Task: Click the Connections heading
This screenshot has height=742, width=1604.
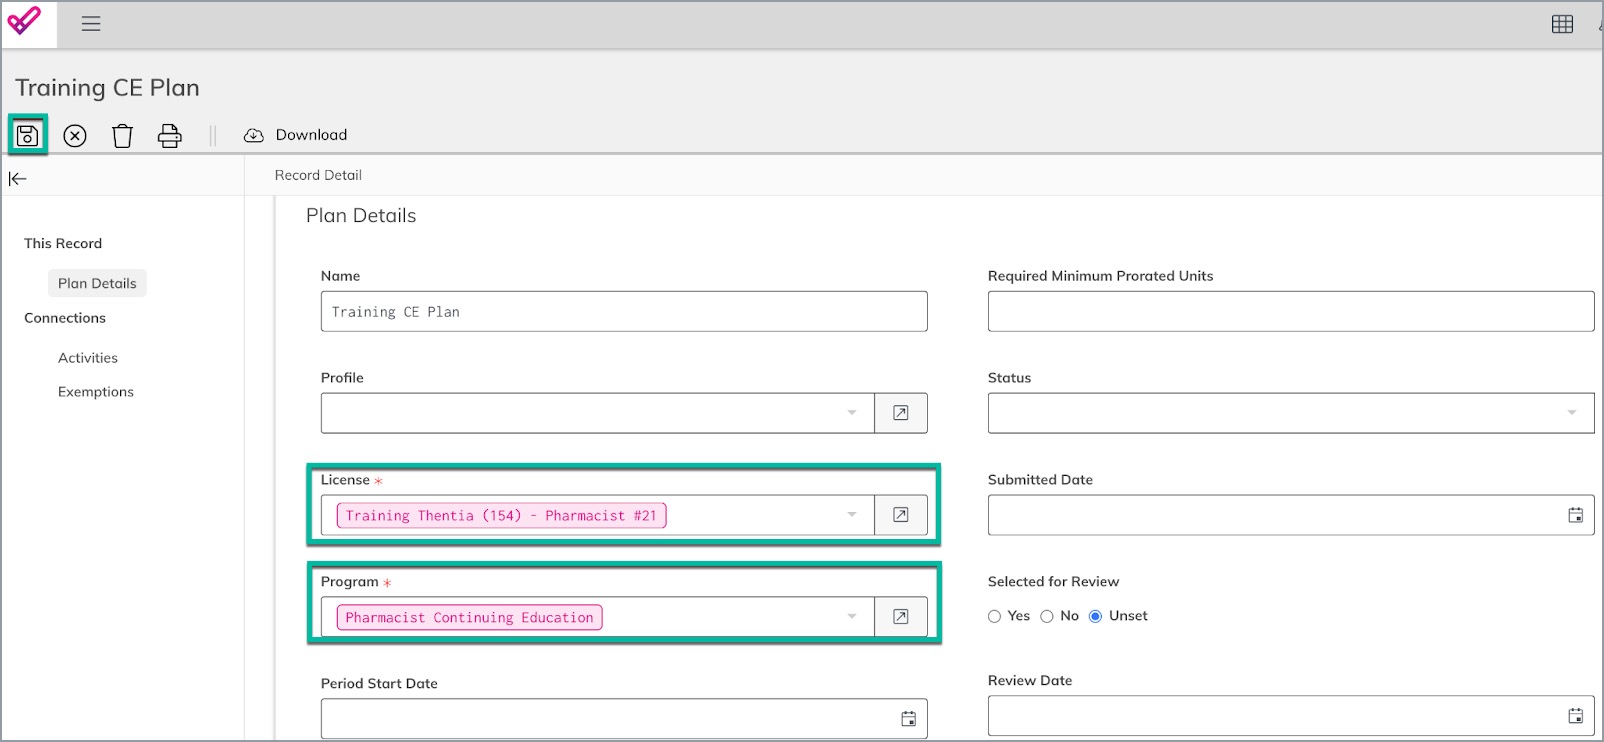Action: click(65, 318)
